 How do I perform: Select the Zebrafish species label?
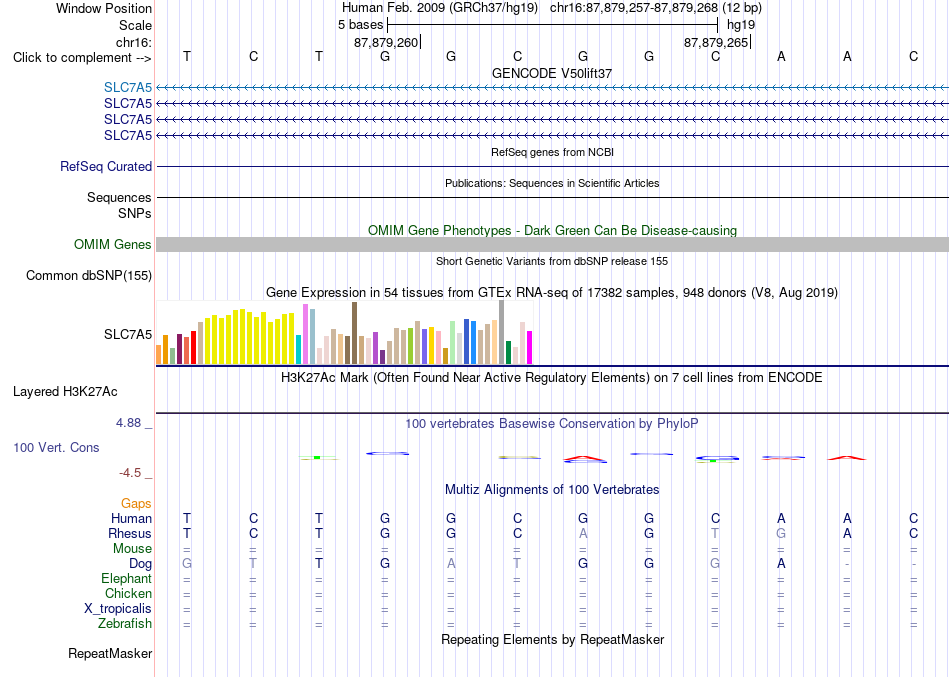[x=125, y=623]
